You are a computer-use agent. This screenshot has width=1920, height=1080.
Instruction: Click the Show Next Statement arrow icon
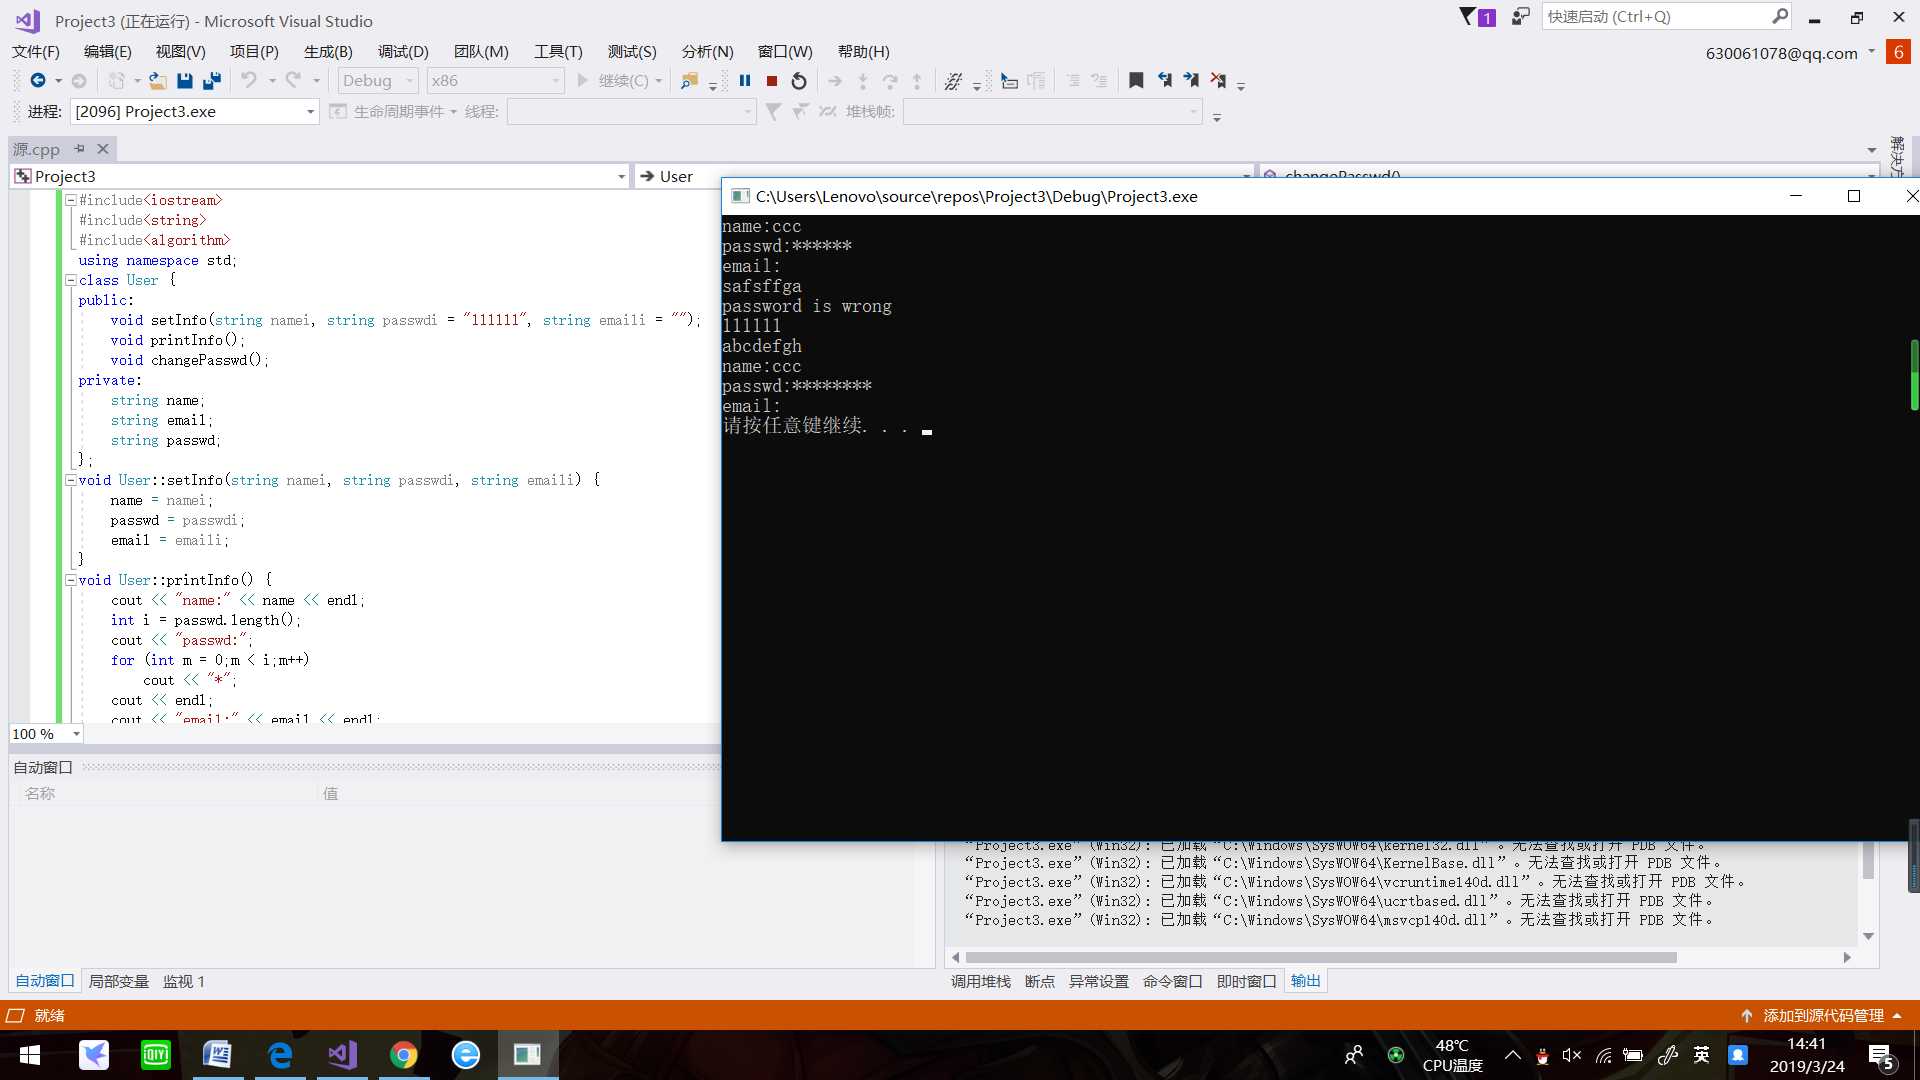(x=835, y=81)
